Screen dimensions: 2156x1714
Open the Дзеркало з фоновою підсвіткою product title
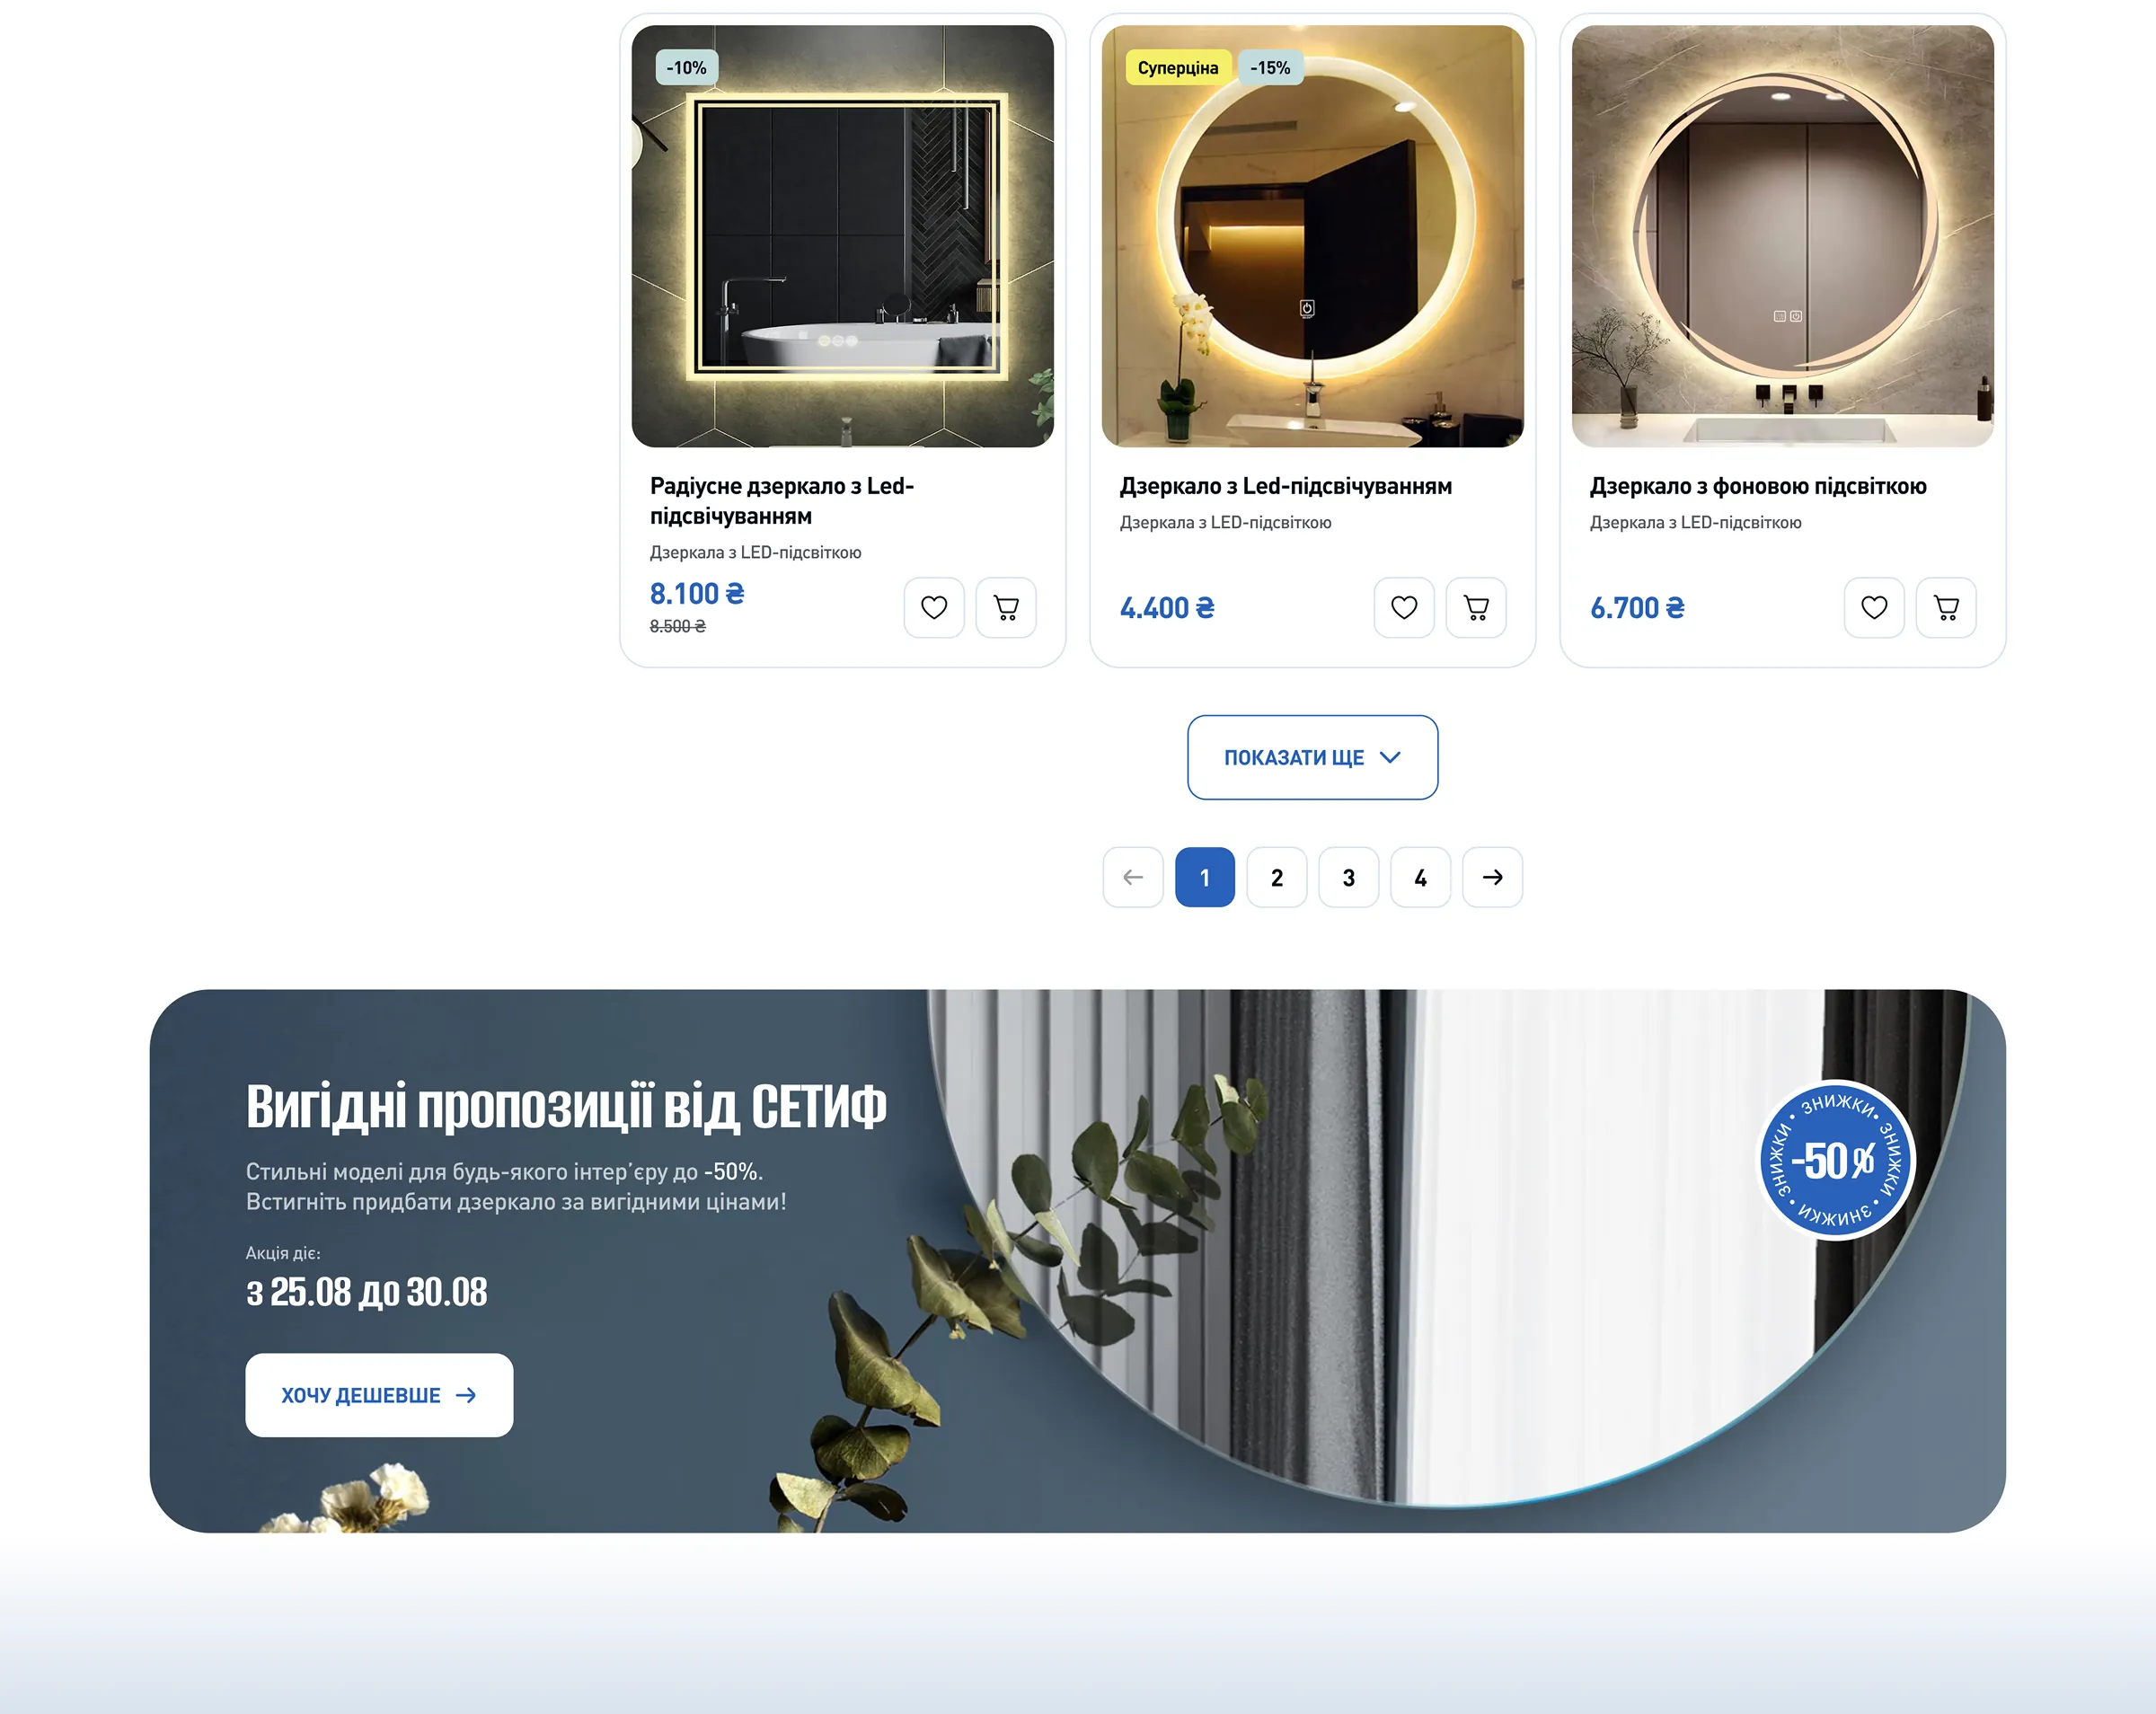[1758, 486]
